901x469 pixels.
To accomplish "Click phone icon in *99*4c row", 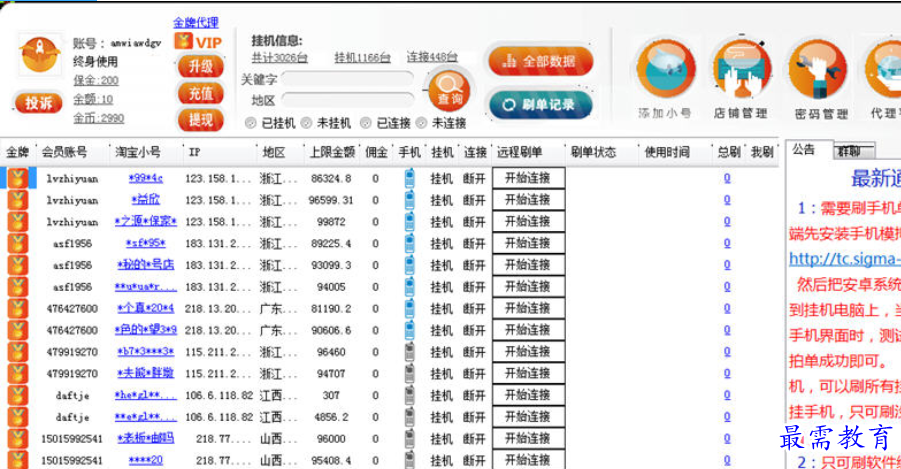I will click(x=410, y=178).
